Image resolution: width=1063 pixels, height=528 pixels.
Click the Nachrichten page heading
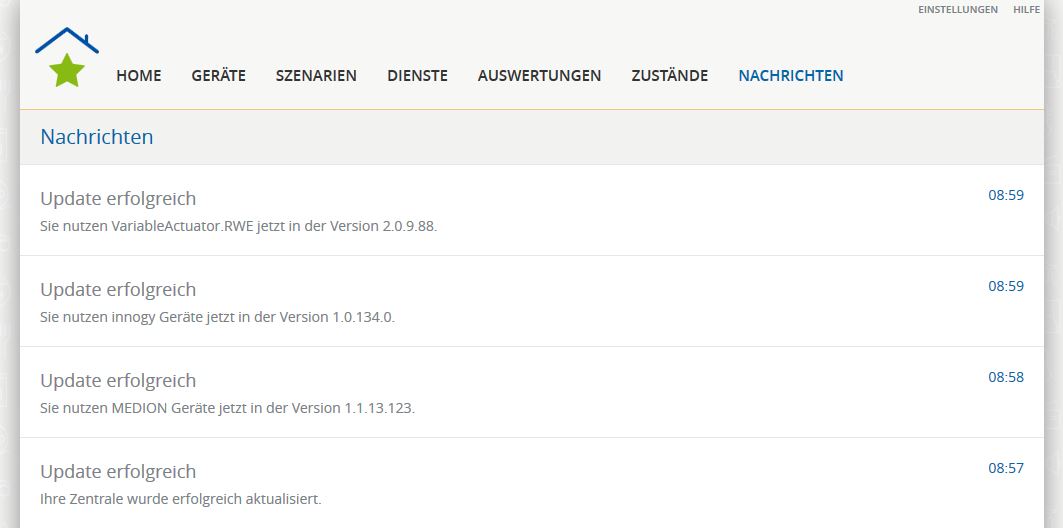pos(97,137)
